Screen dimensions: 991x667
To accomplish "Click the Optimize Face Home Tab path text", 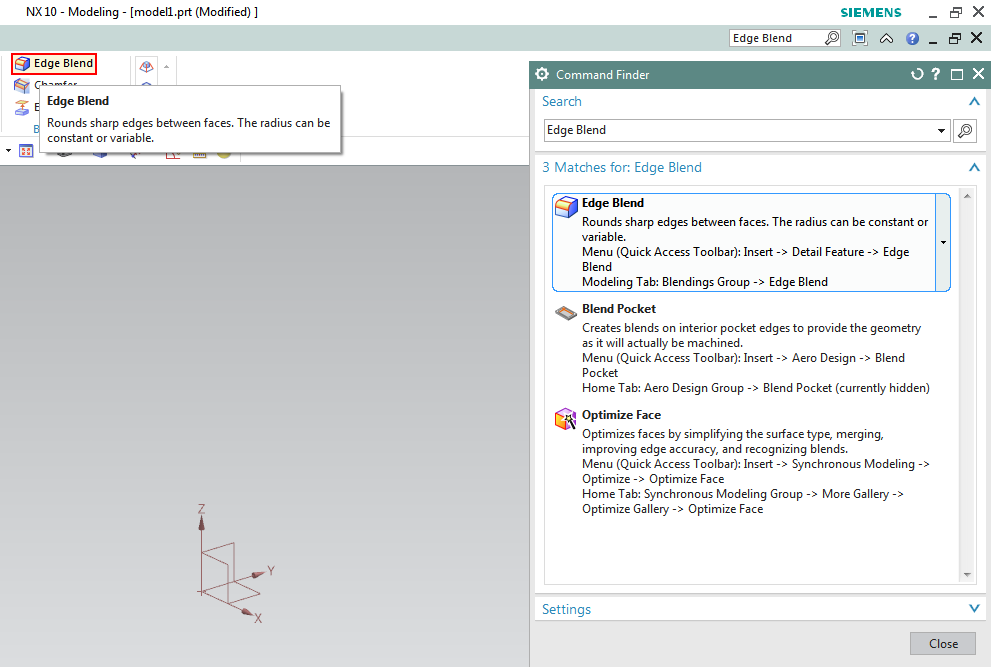I will pos(743,501).
